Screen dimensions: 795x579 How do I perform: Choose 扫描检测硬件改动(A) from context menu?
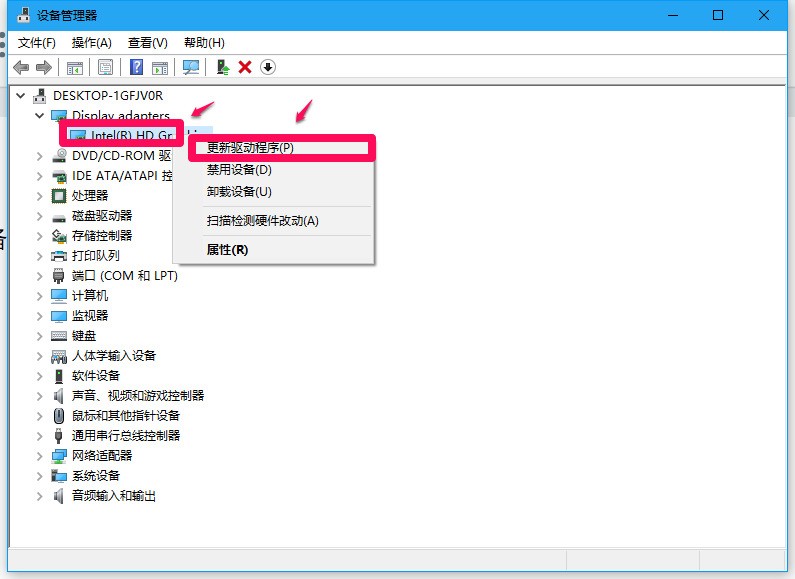(274, 221)
